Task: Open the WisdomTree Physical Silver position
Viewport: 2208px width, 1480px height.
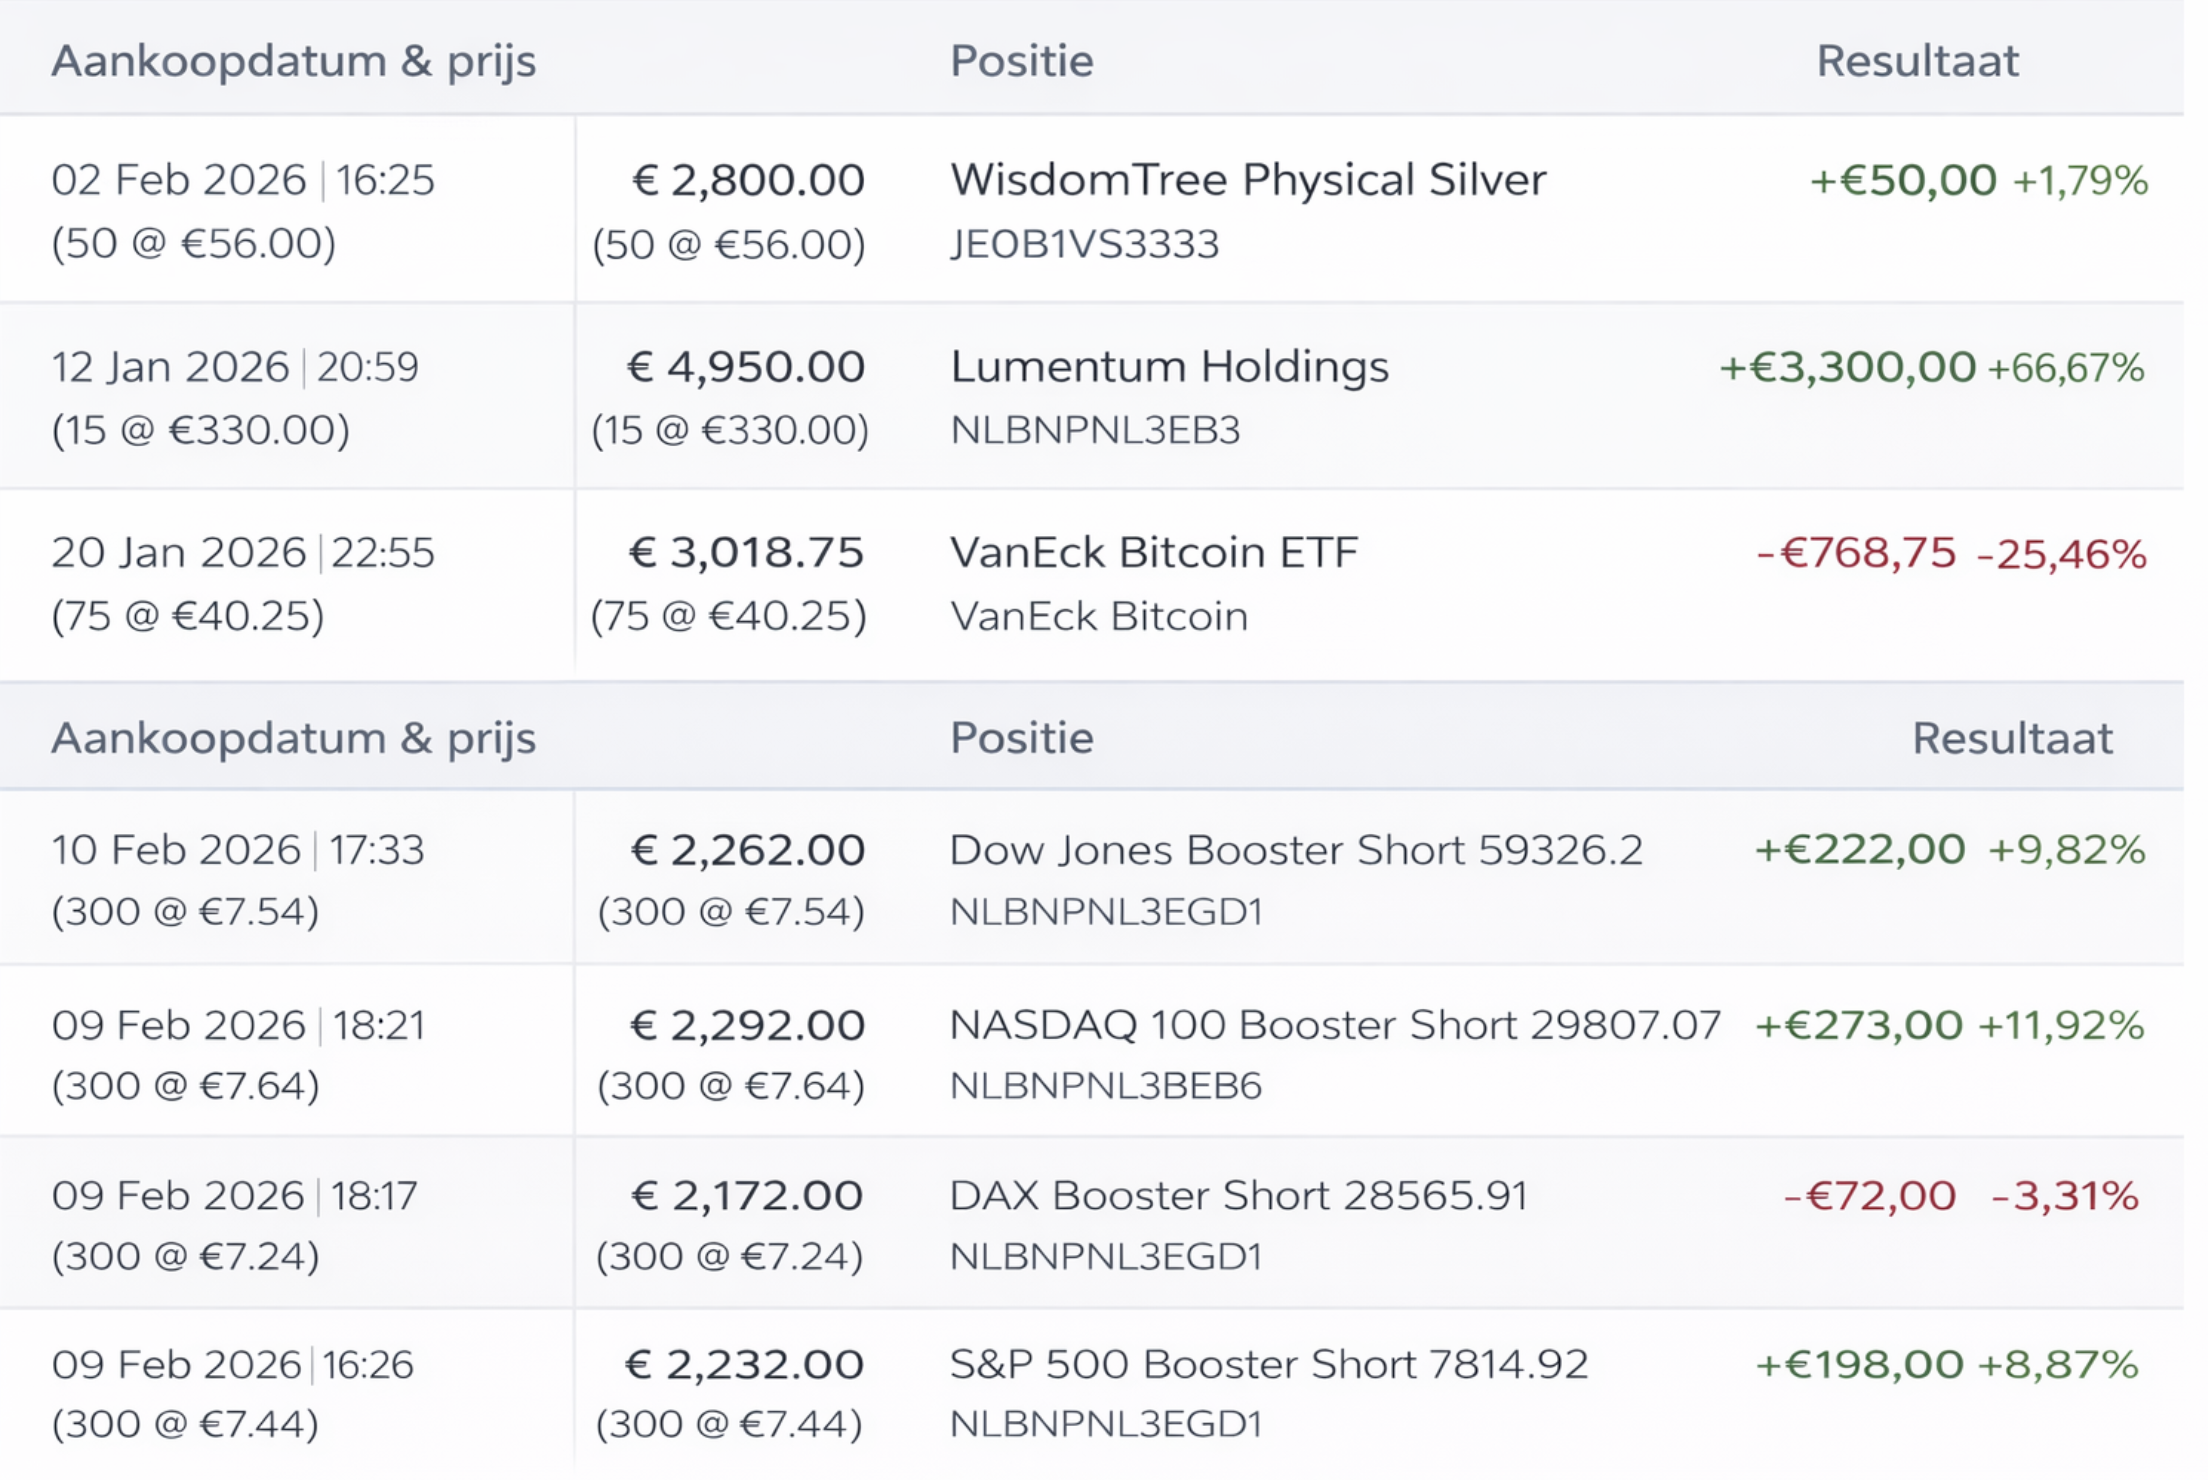Action: coord(1247,181)
